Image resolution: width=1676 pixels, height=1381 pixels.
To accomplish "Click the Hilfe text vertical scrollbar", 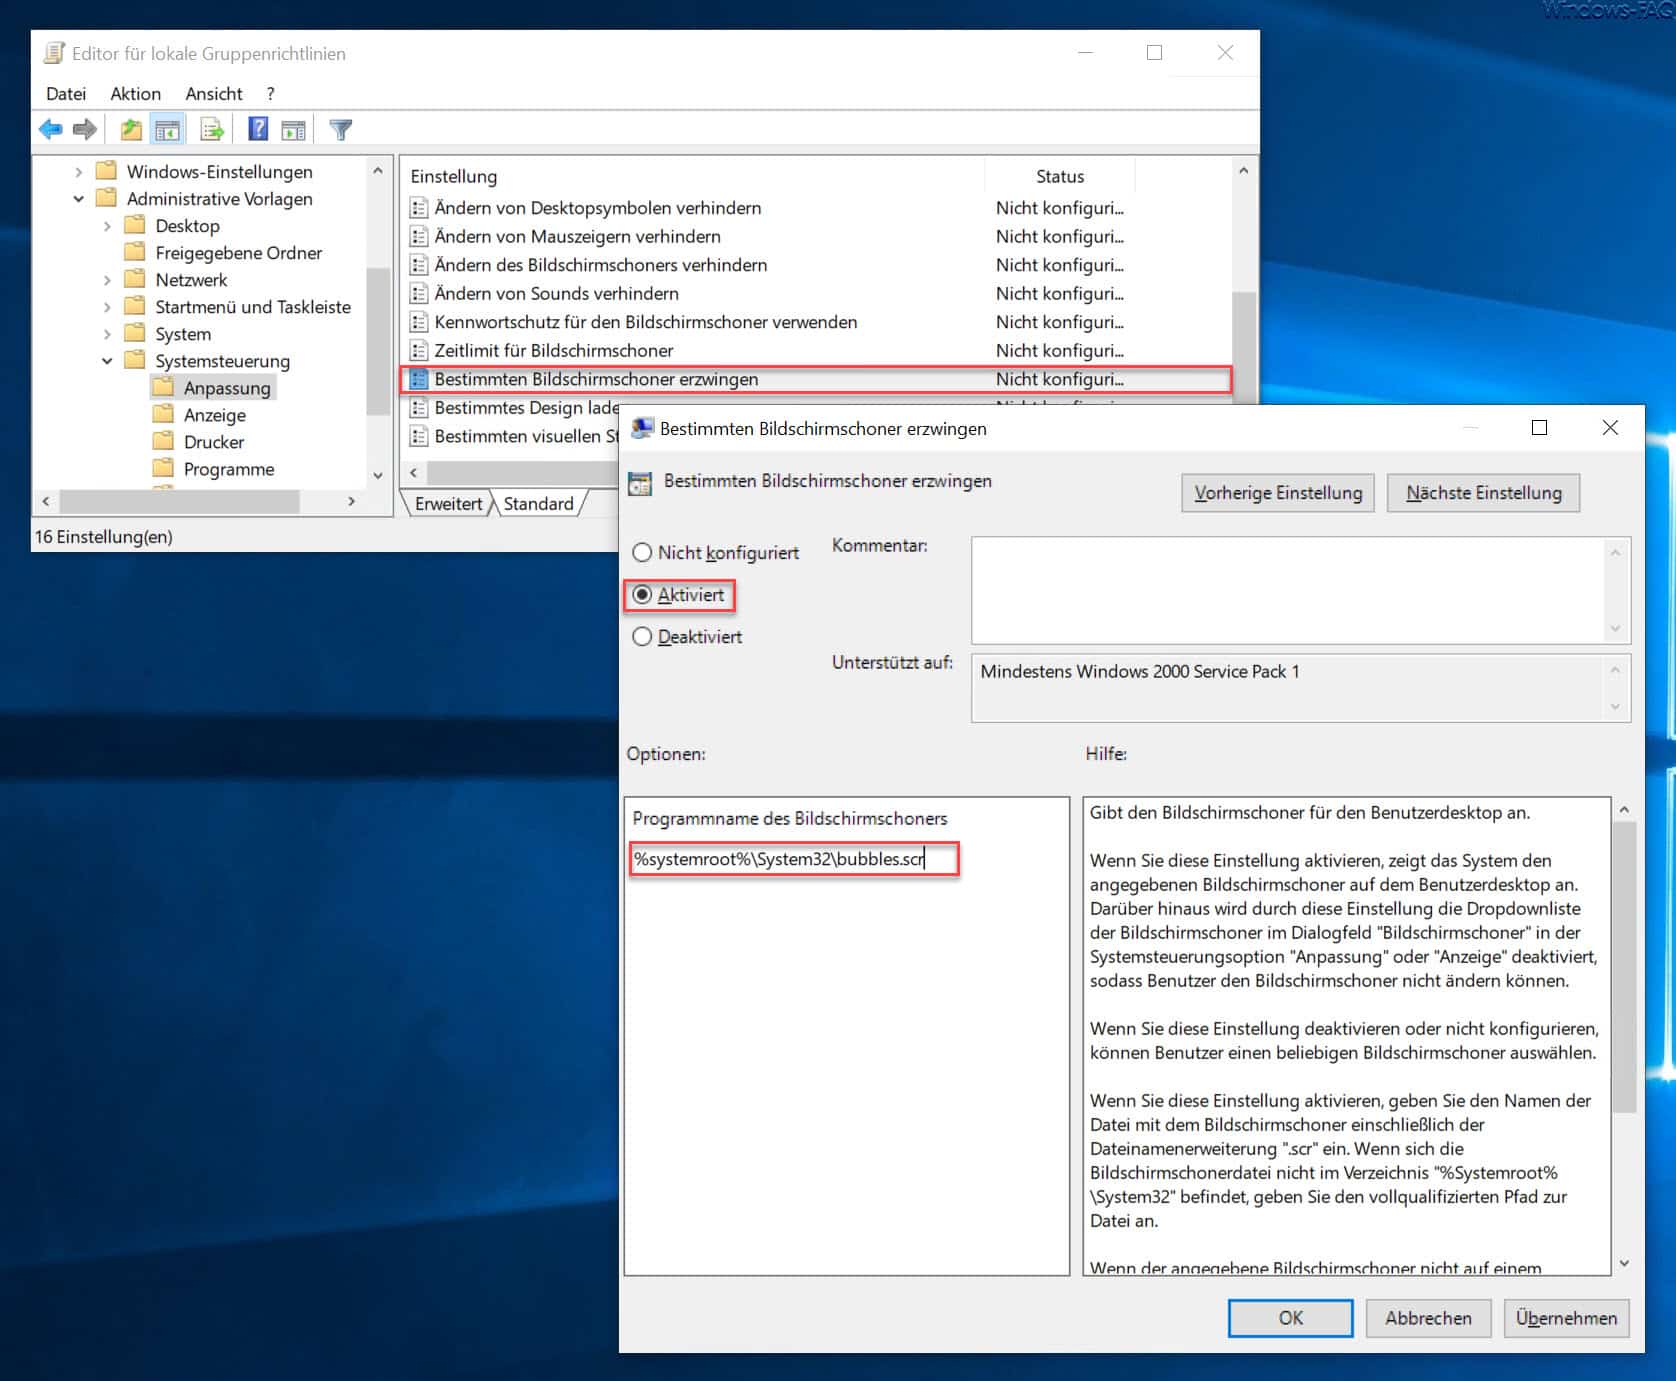I will [1624, 1036].
